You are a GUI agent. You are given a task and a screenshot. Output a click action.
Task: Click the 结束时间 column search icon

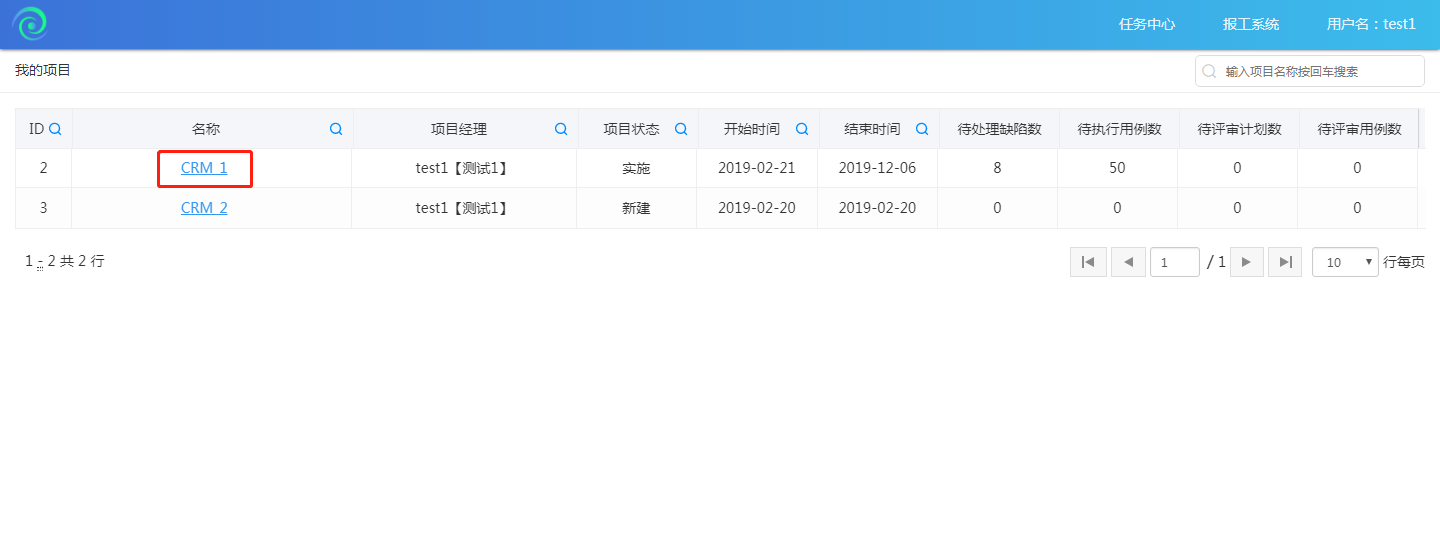[922, 129]
